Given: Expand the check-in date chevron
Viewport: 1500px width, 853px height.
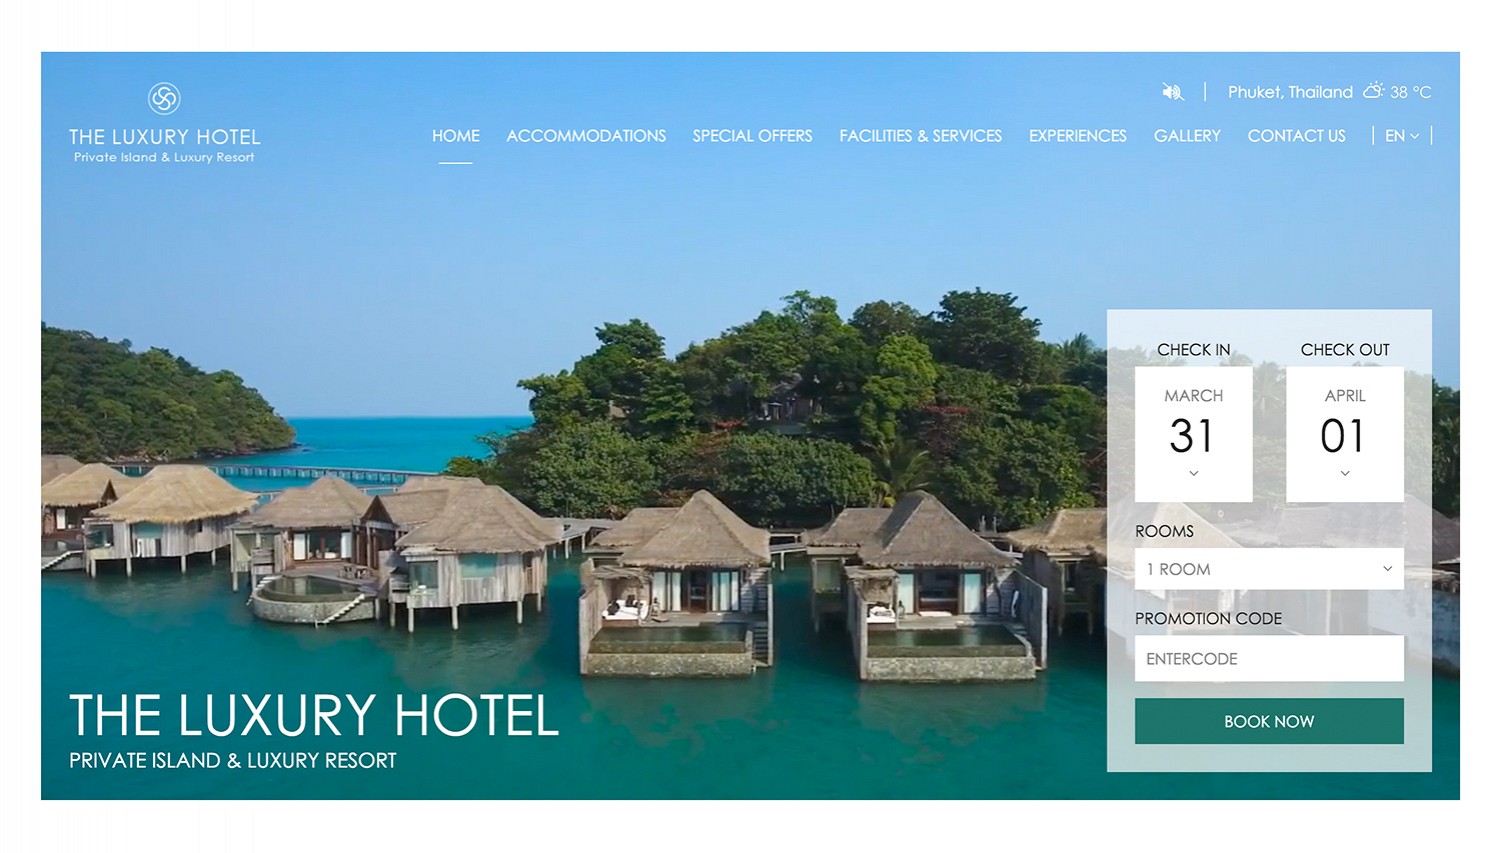Looking at the screenshot, I should [1194, 473].
